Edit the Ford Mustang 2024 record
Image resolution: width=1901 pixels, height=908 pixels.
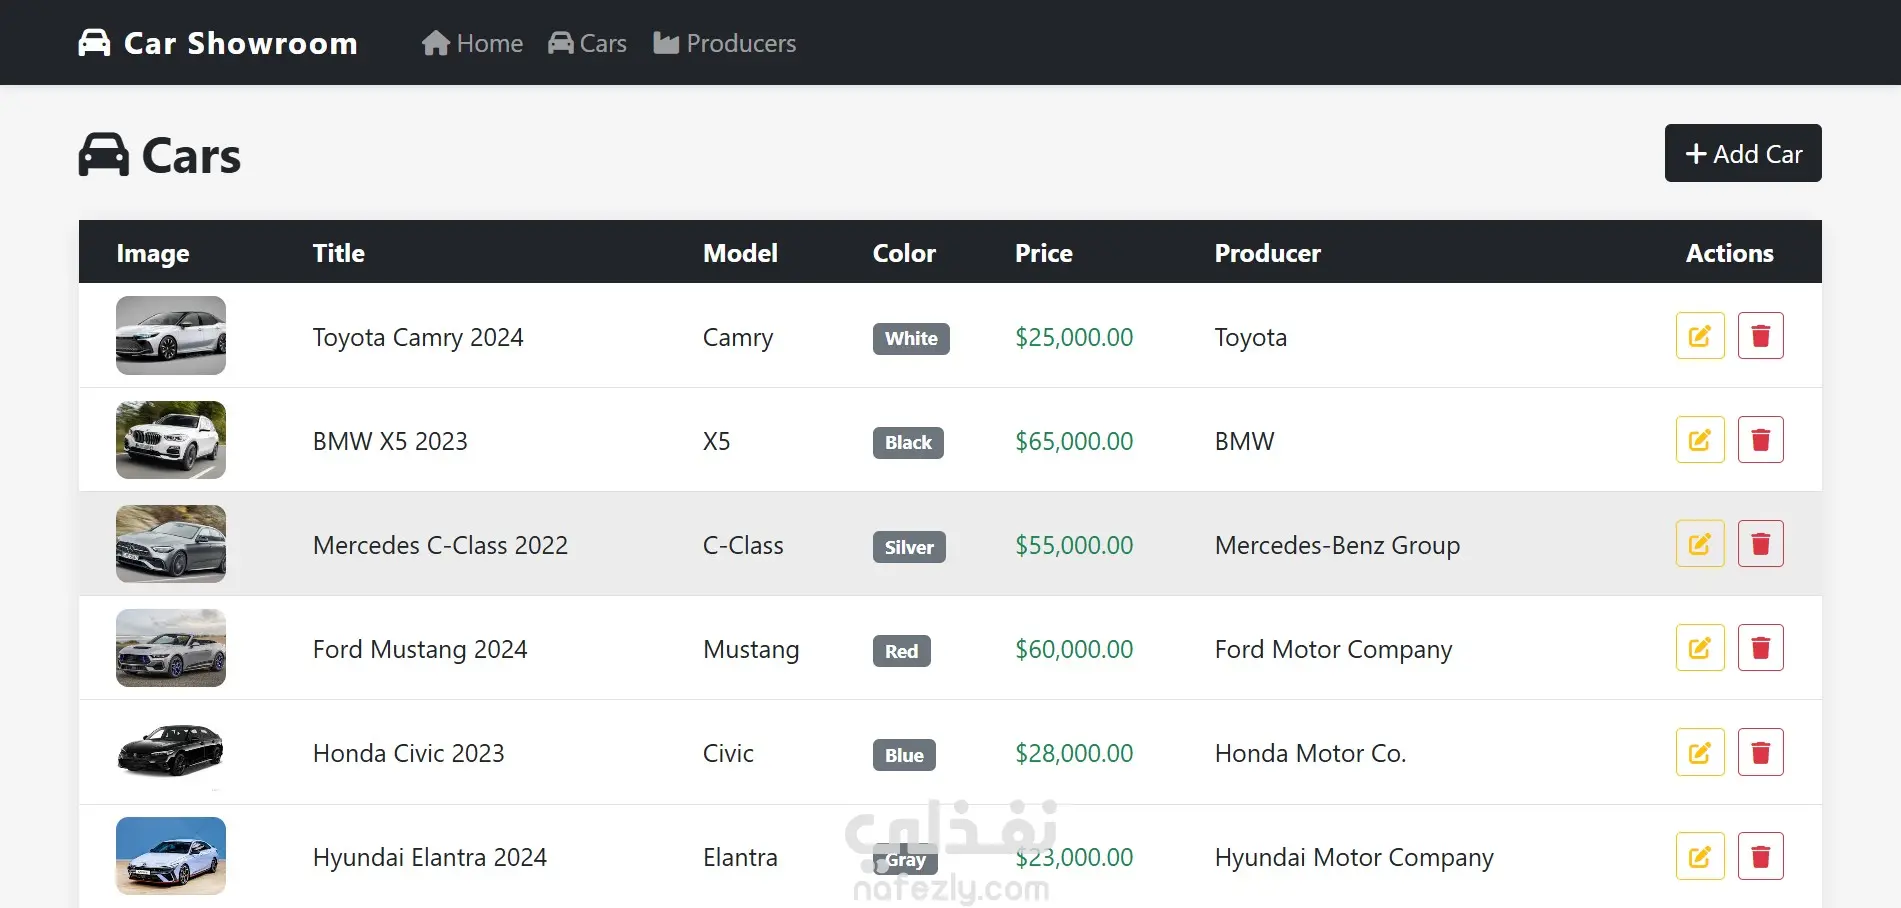pos(1700,648)
